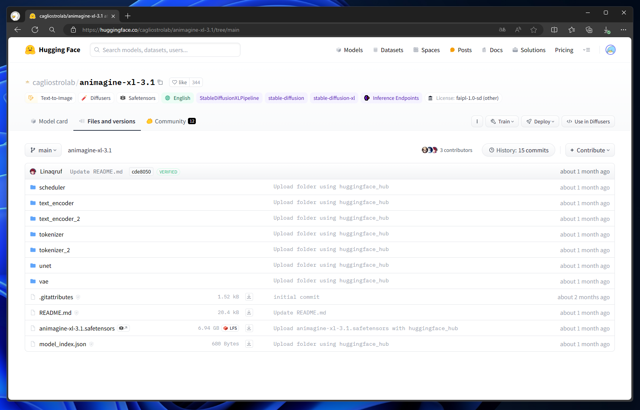This screenshot has width=640, height=410.
Task: Go to Spaces in top navigation
Action: [427, 50]
